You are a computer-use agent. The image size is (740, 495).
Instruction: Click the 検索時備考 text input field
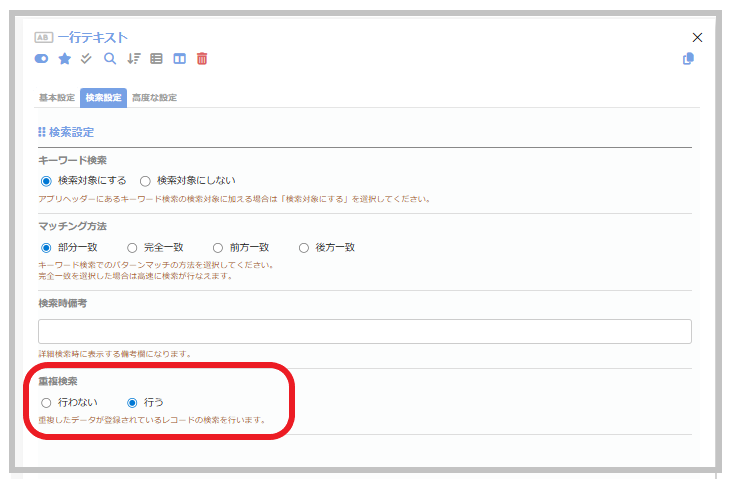(x=364, y=332)
